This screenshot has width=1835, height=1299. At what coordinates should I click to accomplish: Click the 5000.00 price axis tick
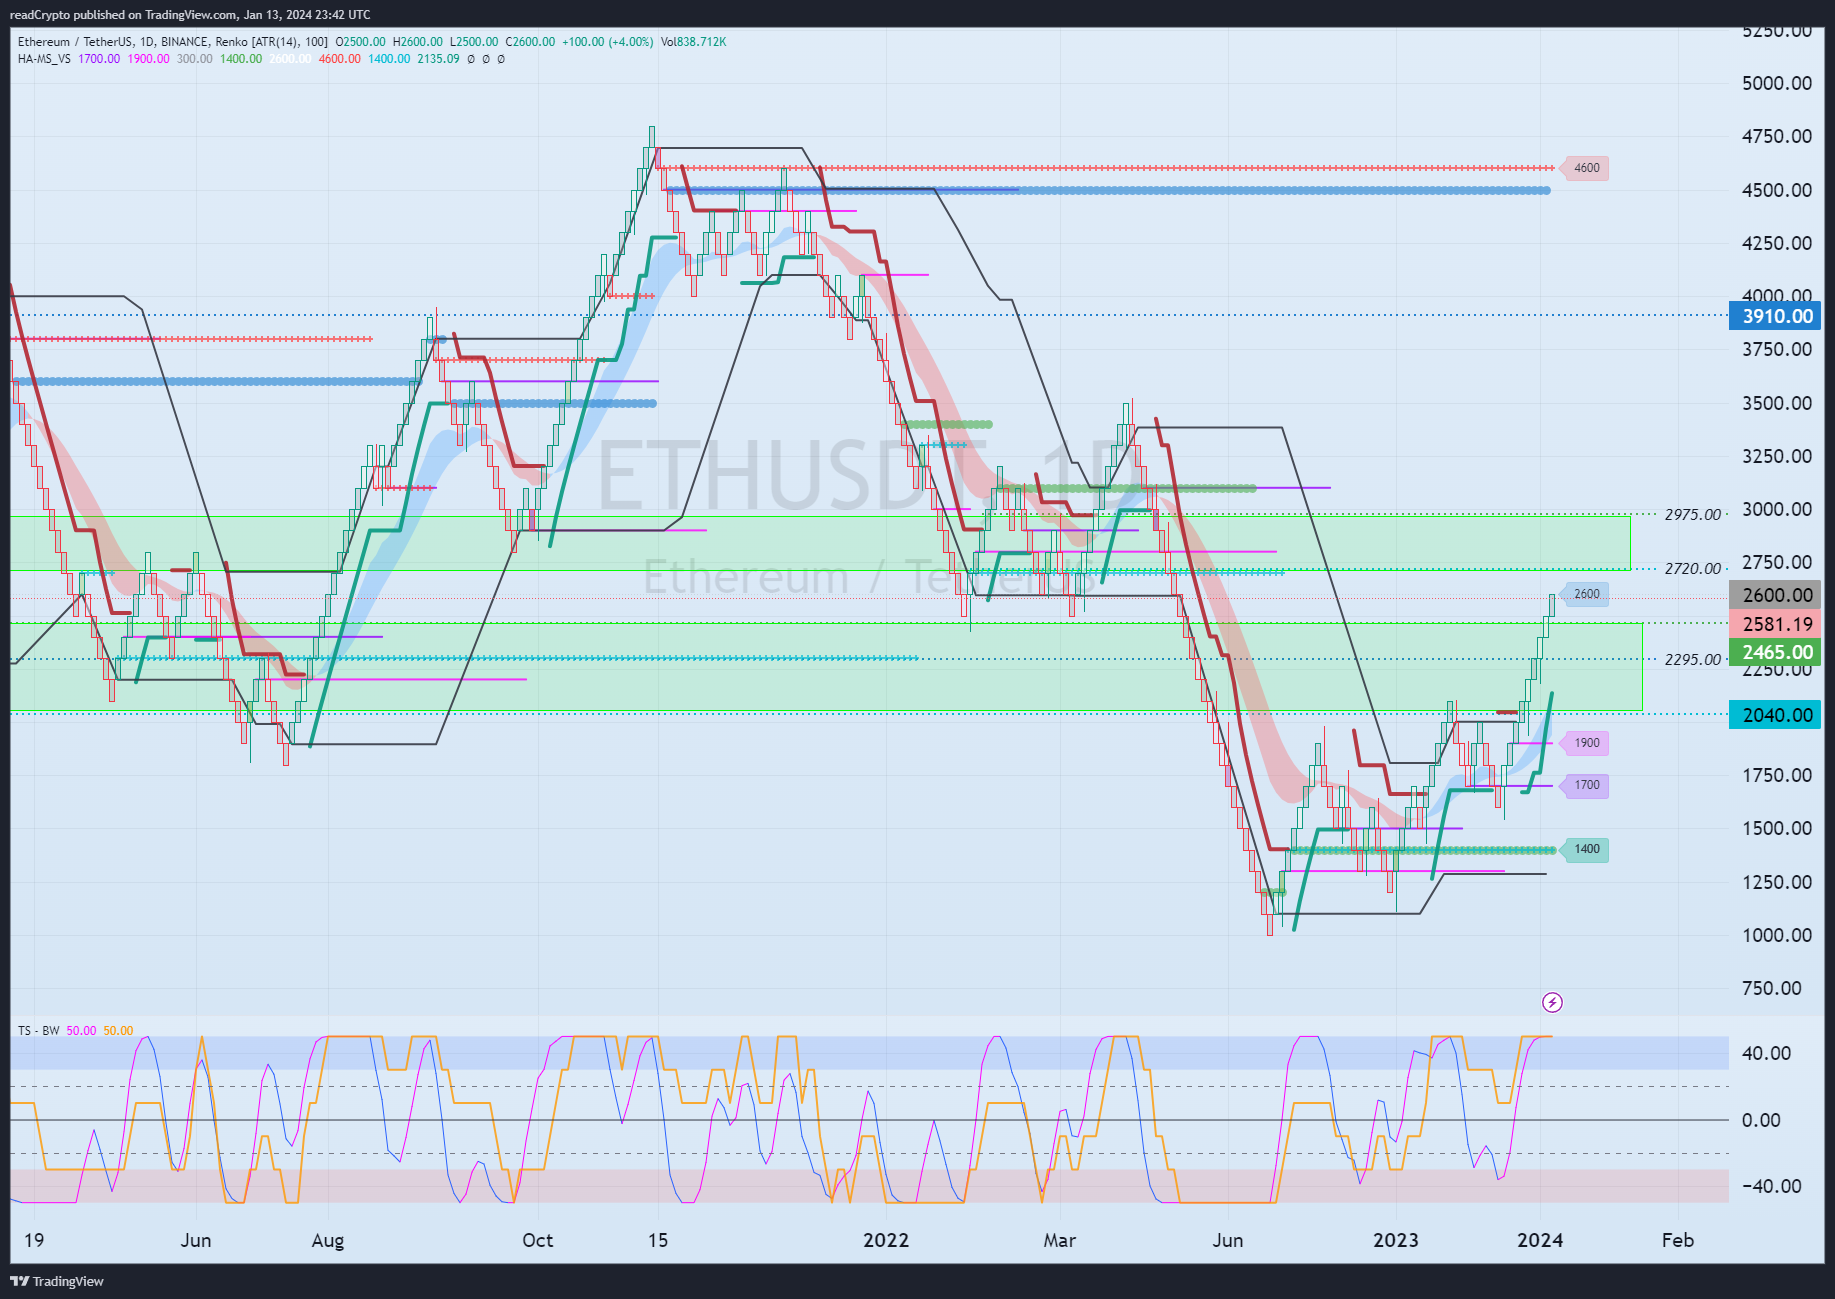coord(1776,83)
